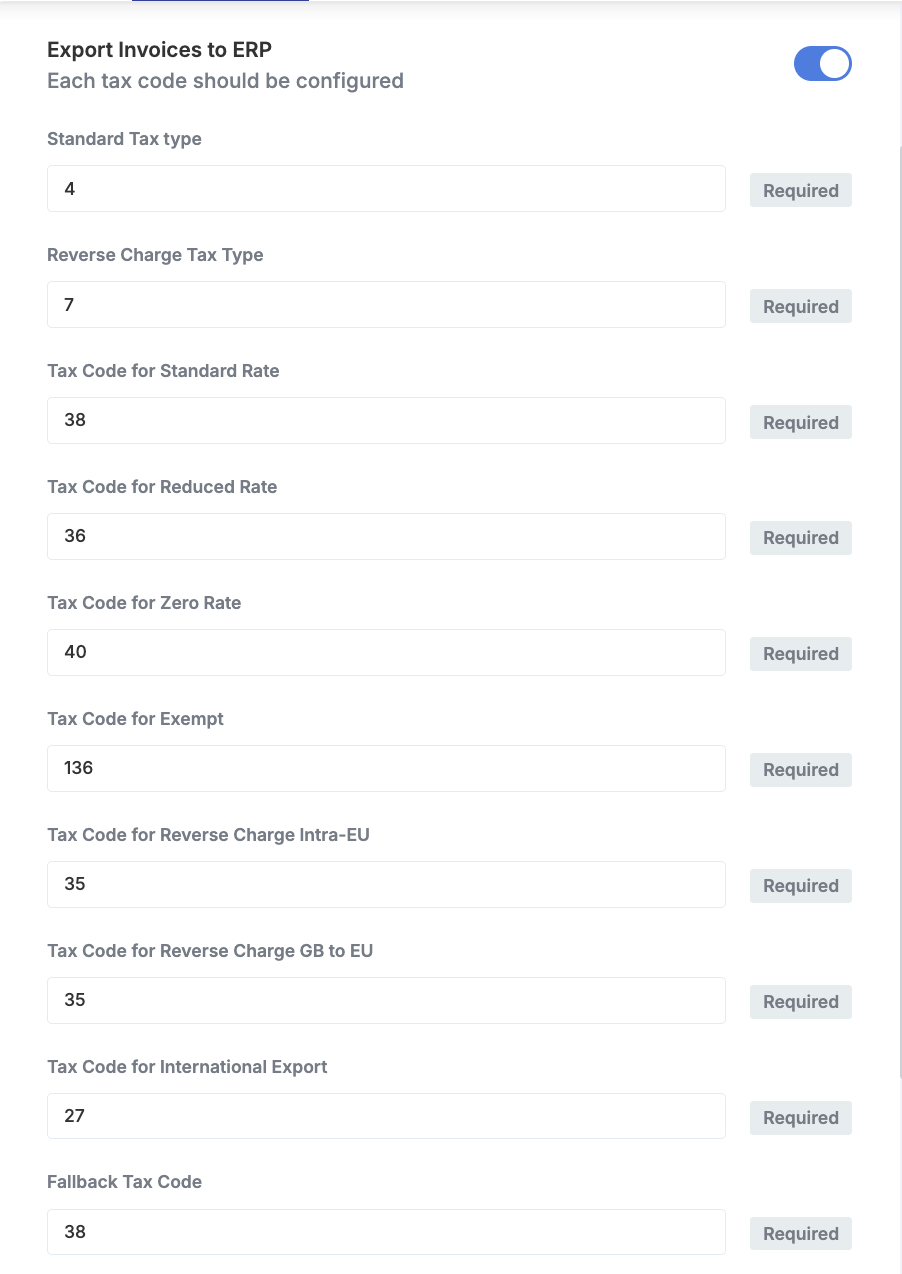The image size is (902, 1274).
Task: Click Required badge for Reverse Charge Intra-EU
Action: tap(800, 886)
